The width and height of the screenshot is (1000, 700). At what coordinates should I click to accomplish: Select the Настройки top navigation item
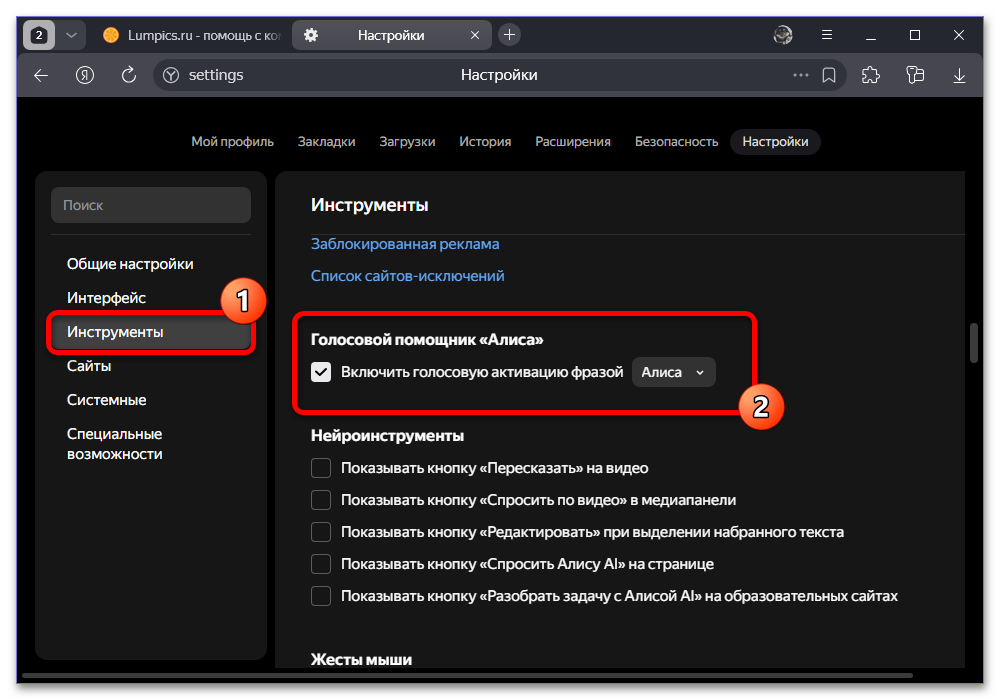pyautogui.click(x=775, y=142)
